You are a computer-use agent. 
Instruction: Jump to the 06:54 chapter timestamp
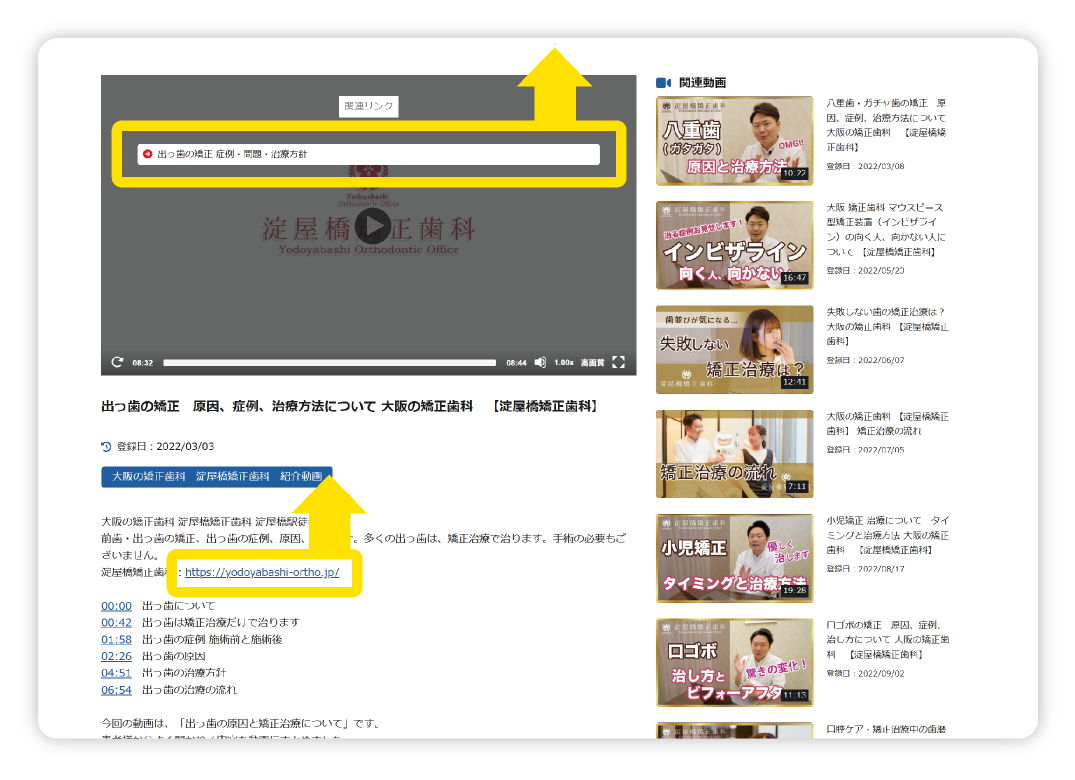tap(116, 690)
